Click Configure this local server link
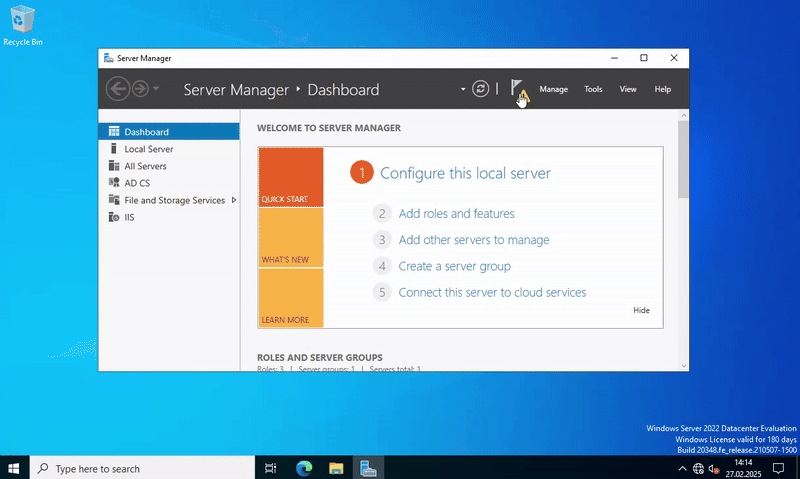Viewport: 800px width, 479px height. [465, 173]
